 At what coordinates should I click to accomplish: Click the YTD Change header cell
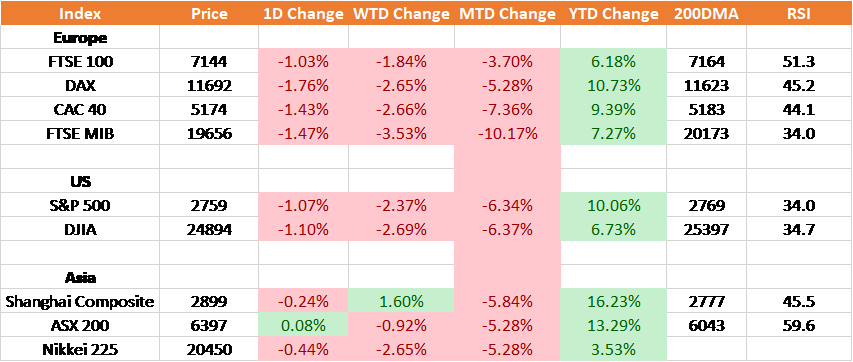tap(613, 13)
